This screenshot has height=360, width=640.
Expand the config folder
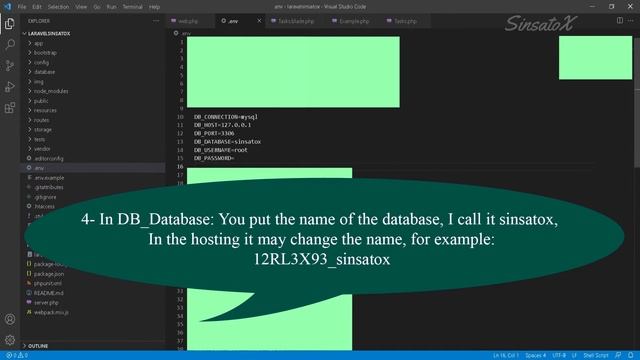point(41,62)
